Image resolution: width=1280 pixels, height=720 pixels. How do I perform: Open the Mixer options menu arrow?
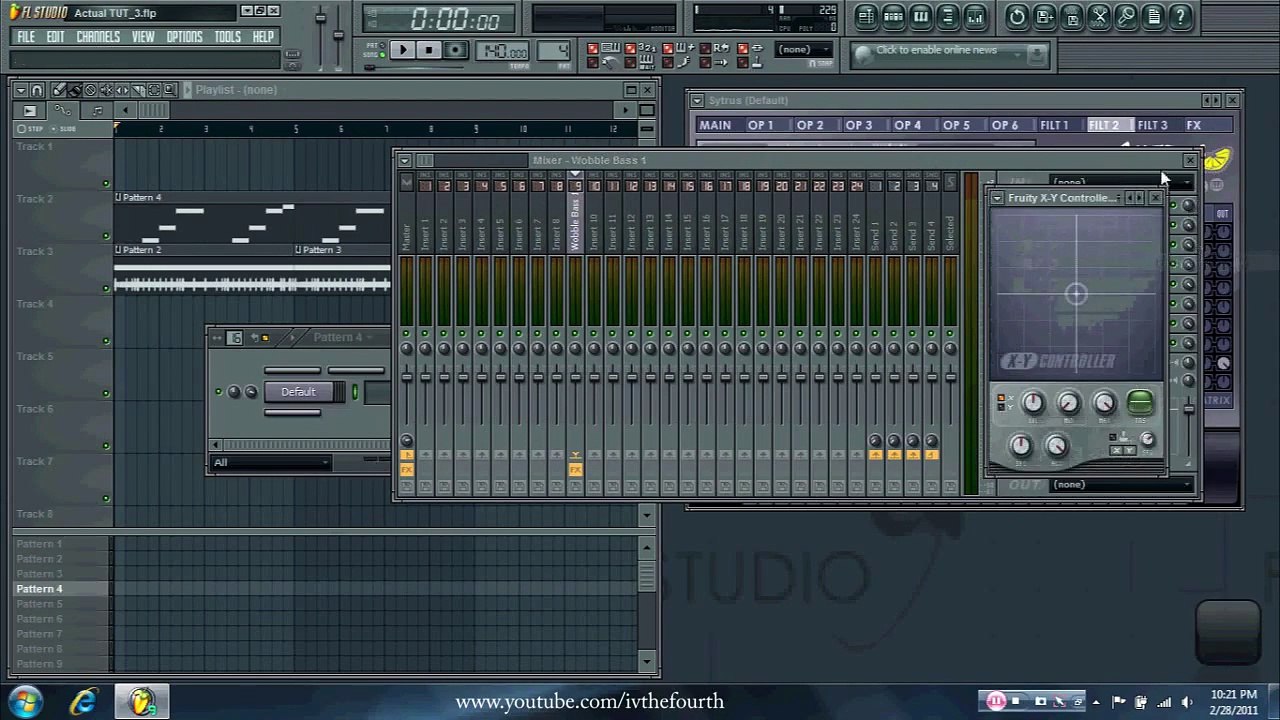coord(404,160)
